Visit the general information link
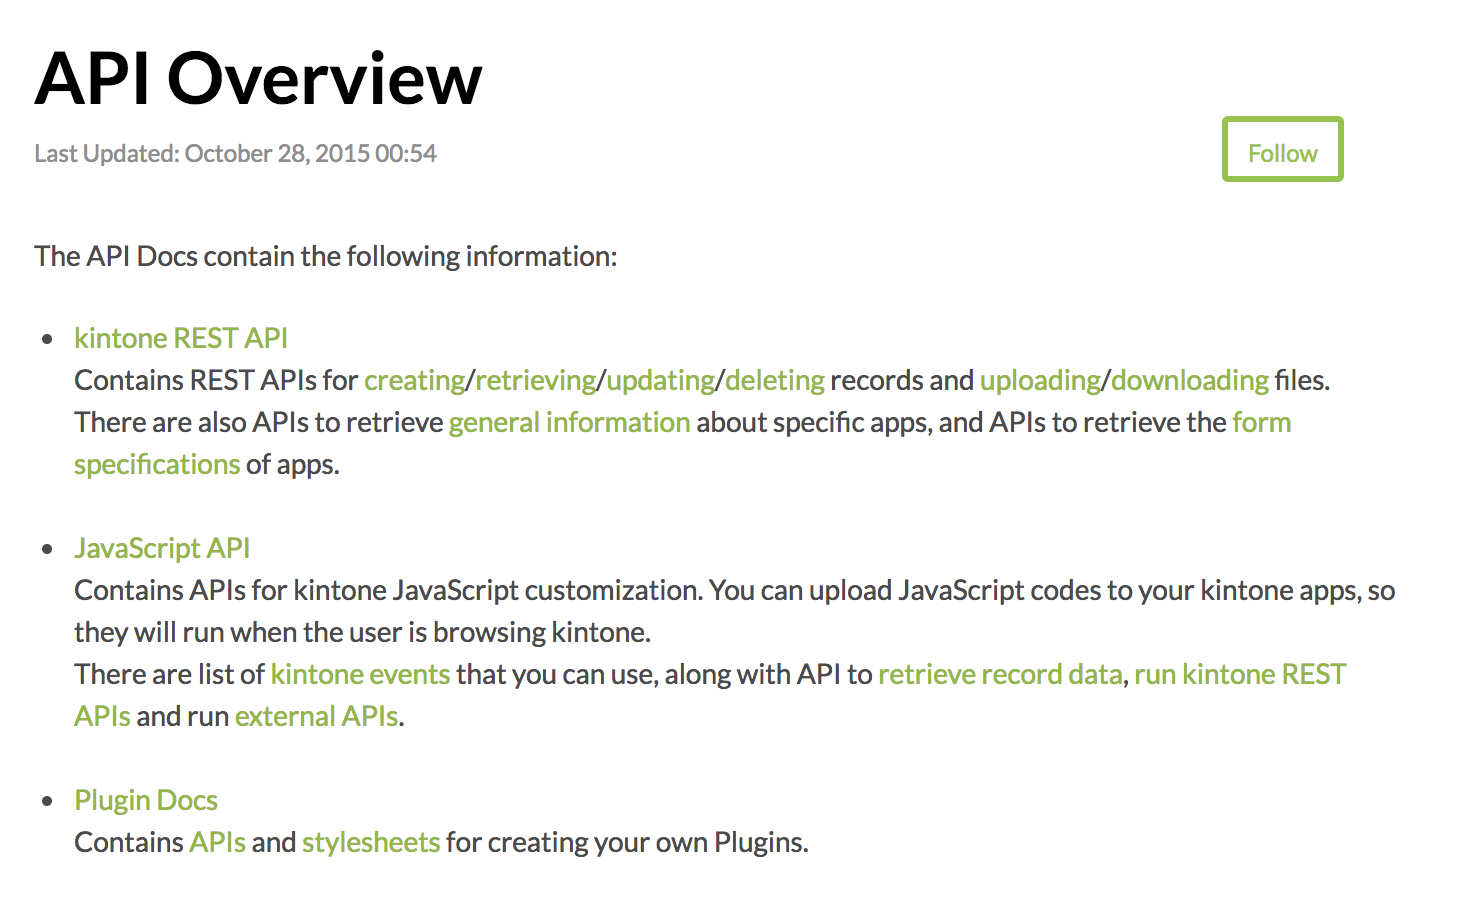 [x=569, y=423]
